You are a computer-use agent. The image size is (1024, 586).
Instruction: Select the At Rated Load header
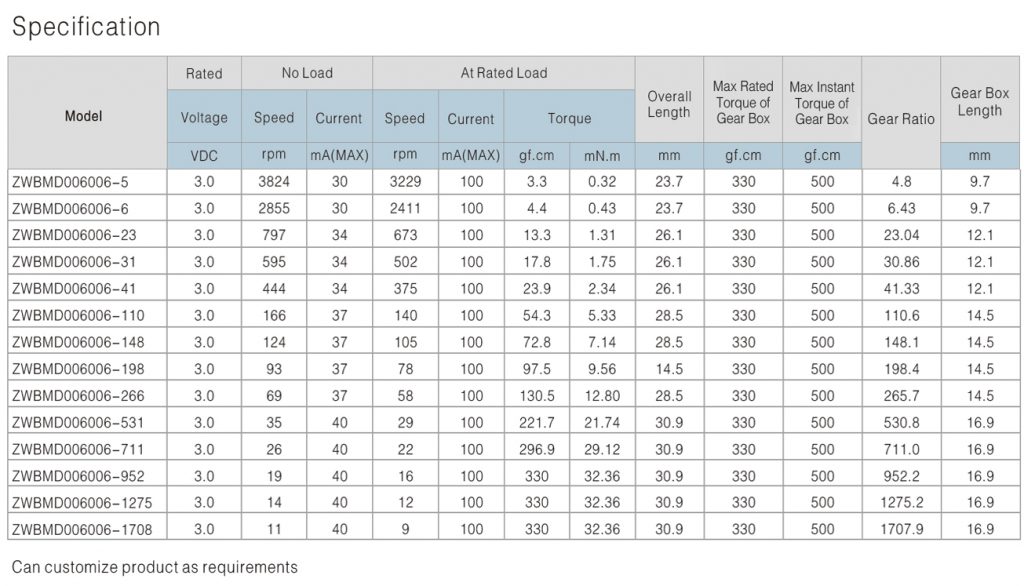(503, 73)
